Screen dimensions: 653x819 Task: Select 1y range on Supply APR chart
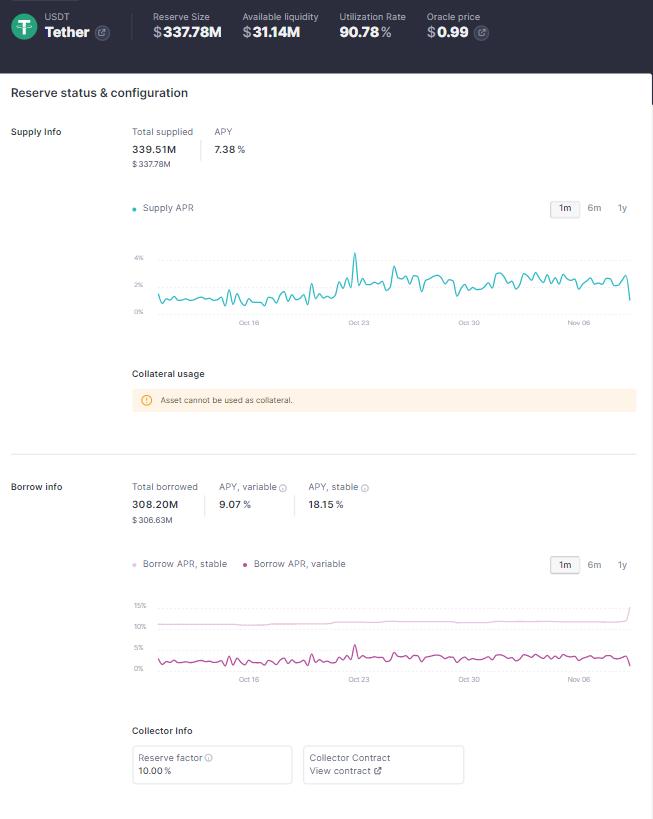[x=622, y=208]
